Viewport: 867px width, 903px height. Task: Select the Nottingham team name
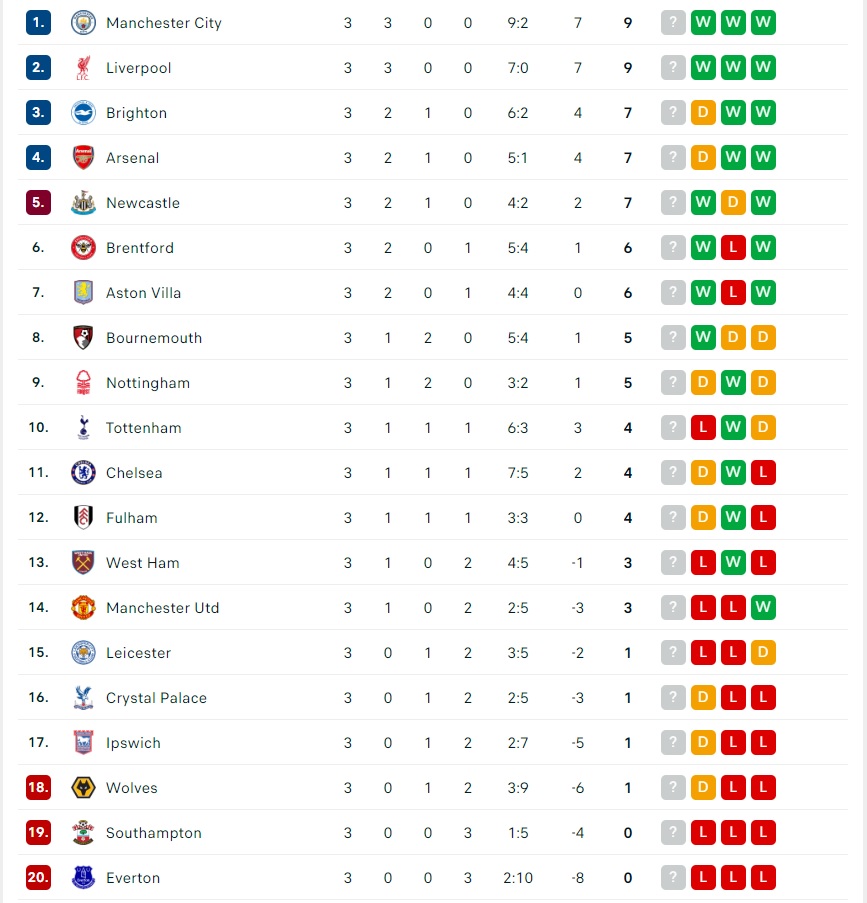pos(148,383)
